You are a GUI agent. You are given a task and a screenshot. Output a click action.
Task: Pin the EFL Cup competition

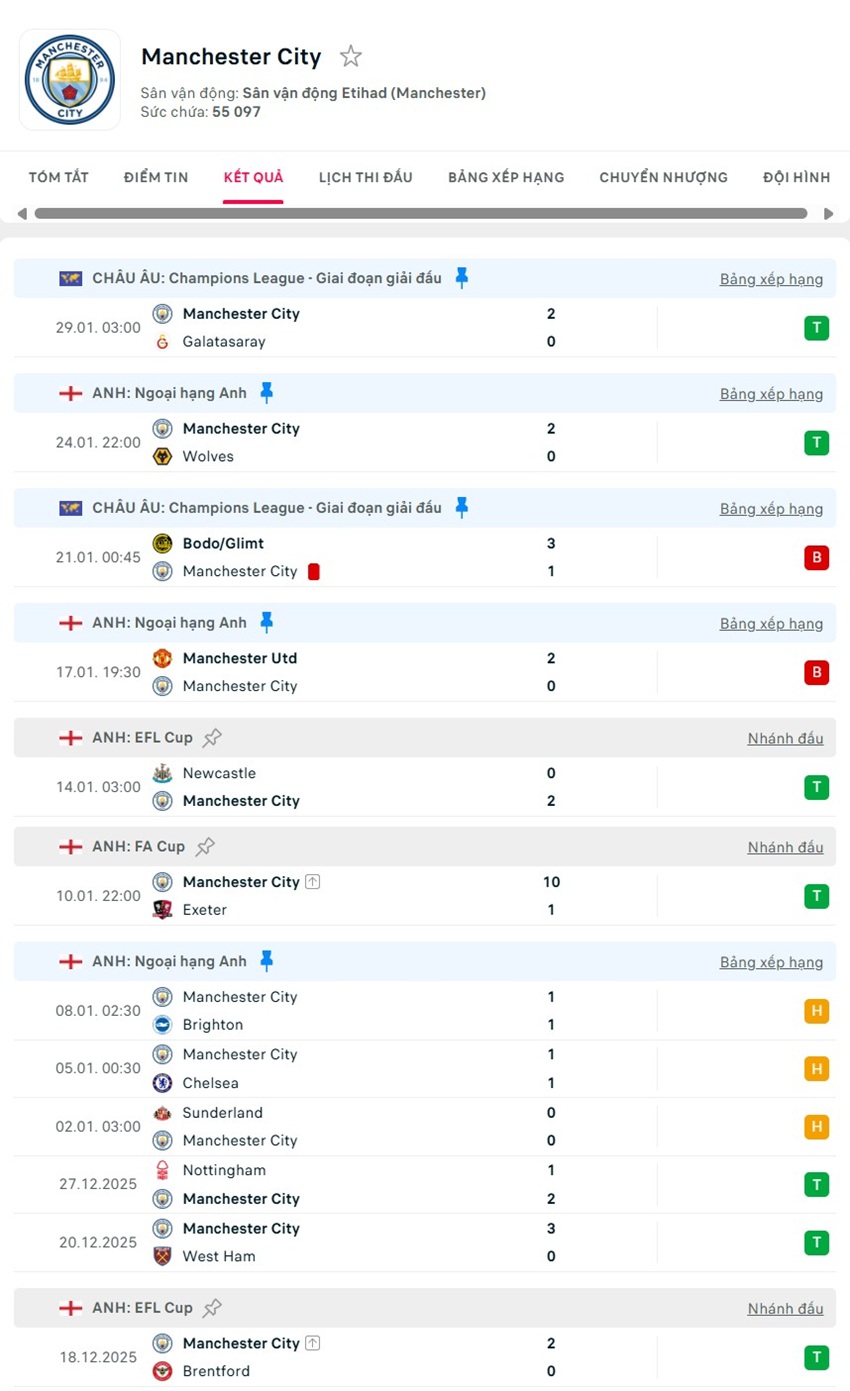[211, 737]
